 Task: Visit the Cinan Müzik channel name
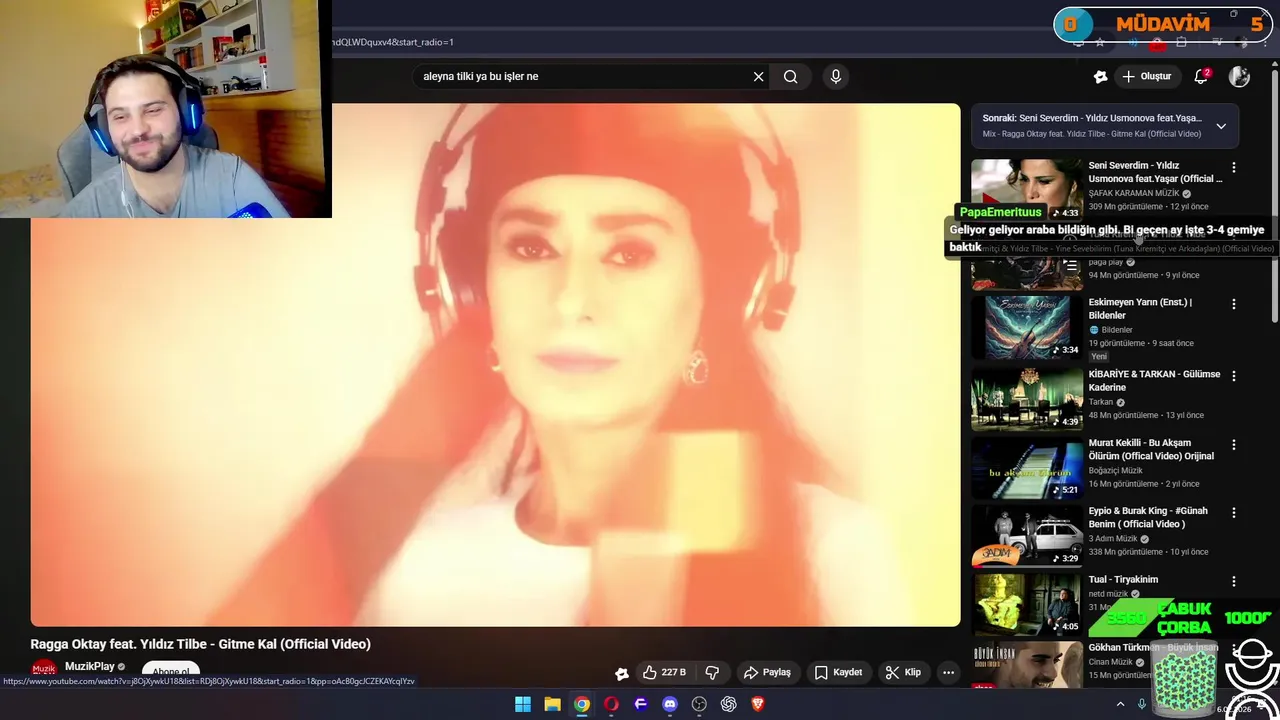[1110, 661]
